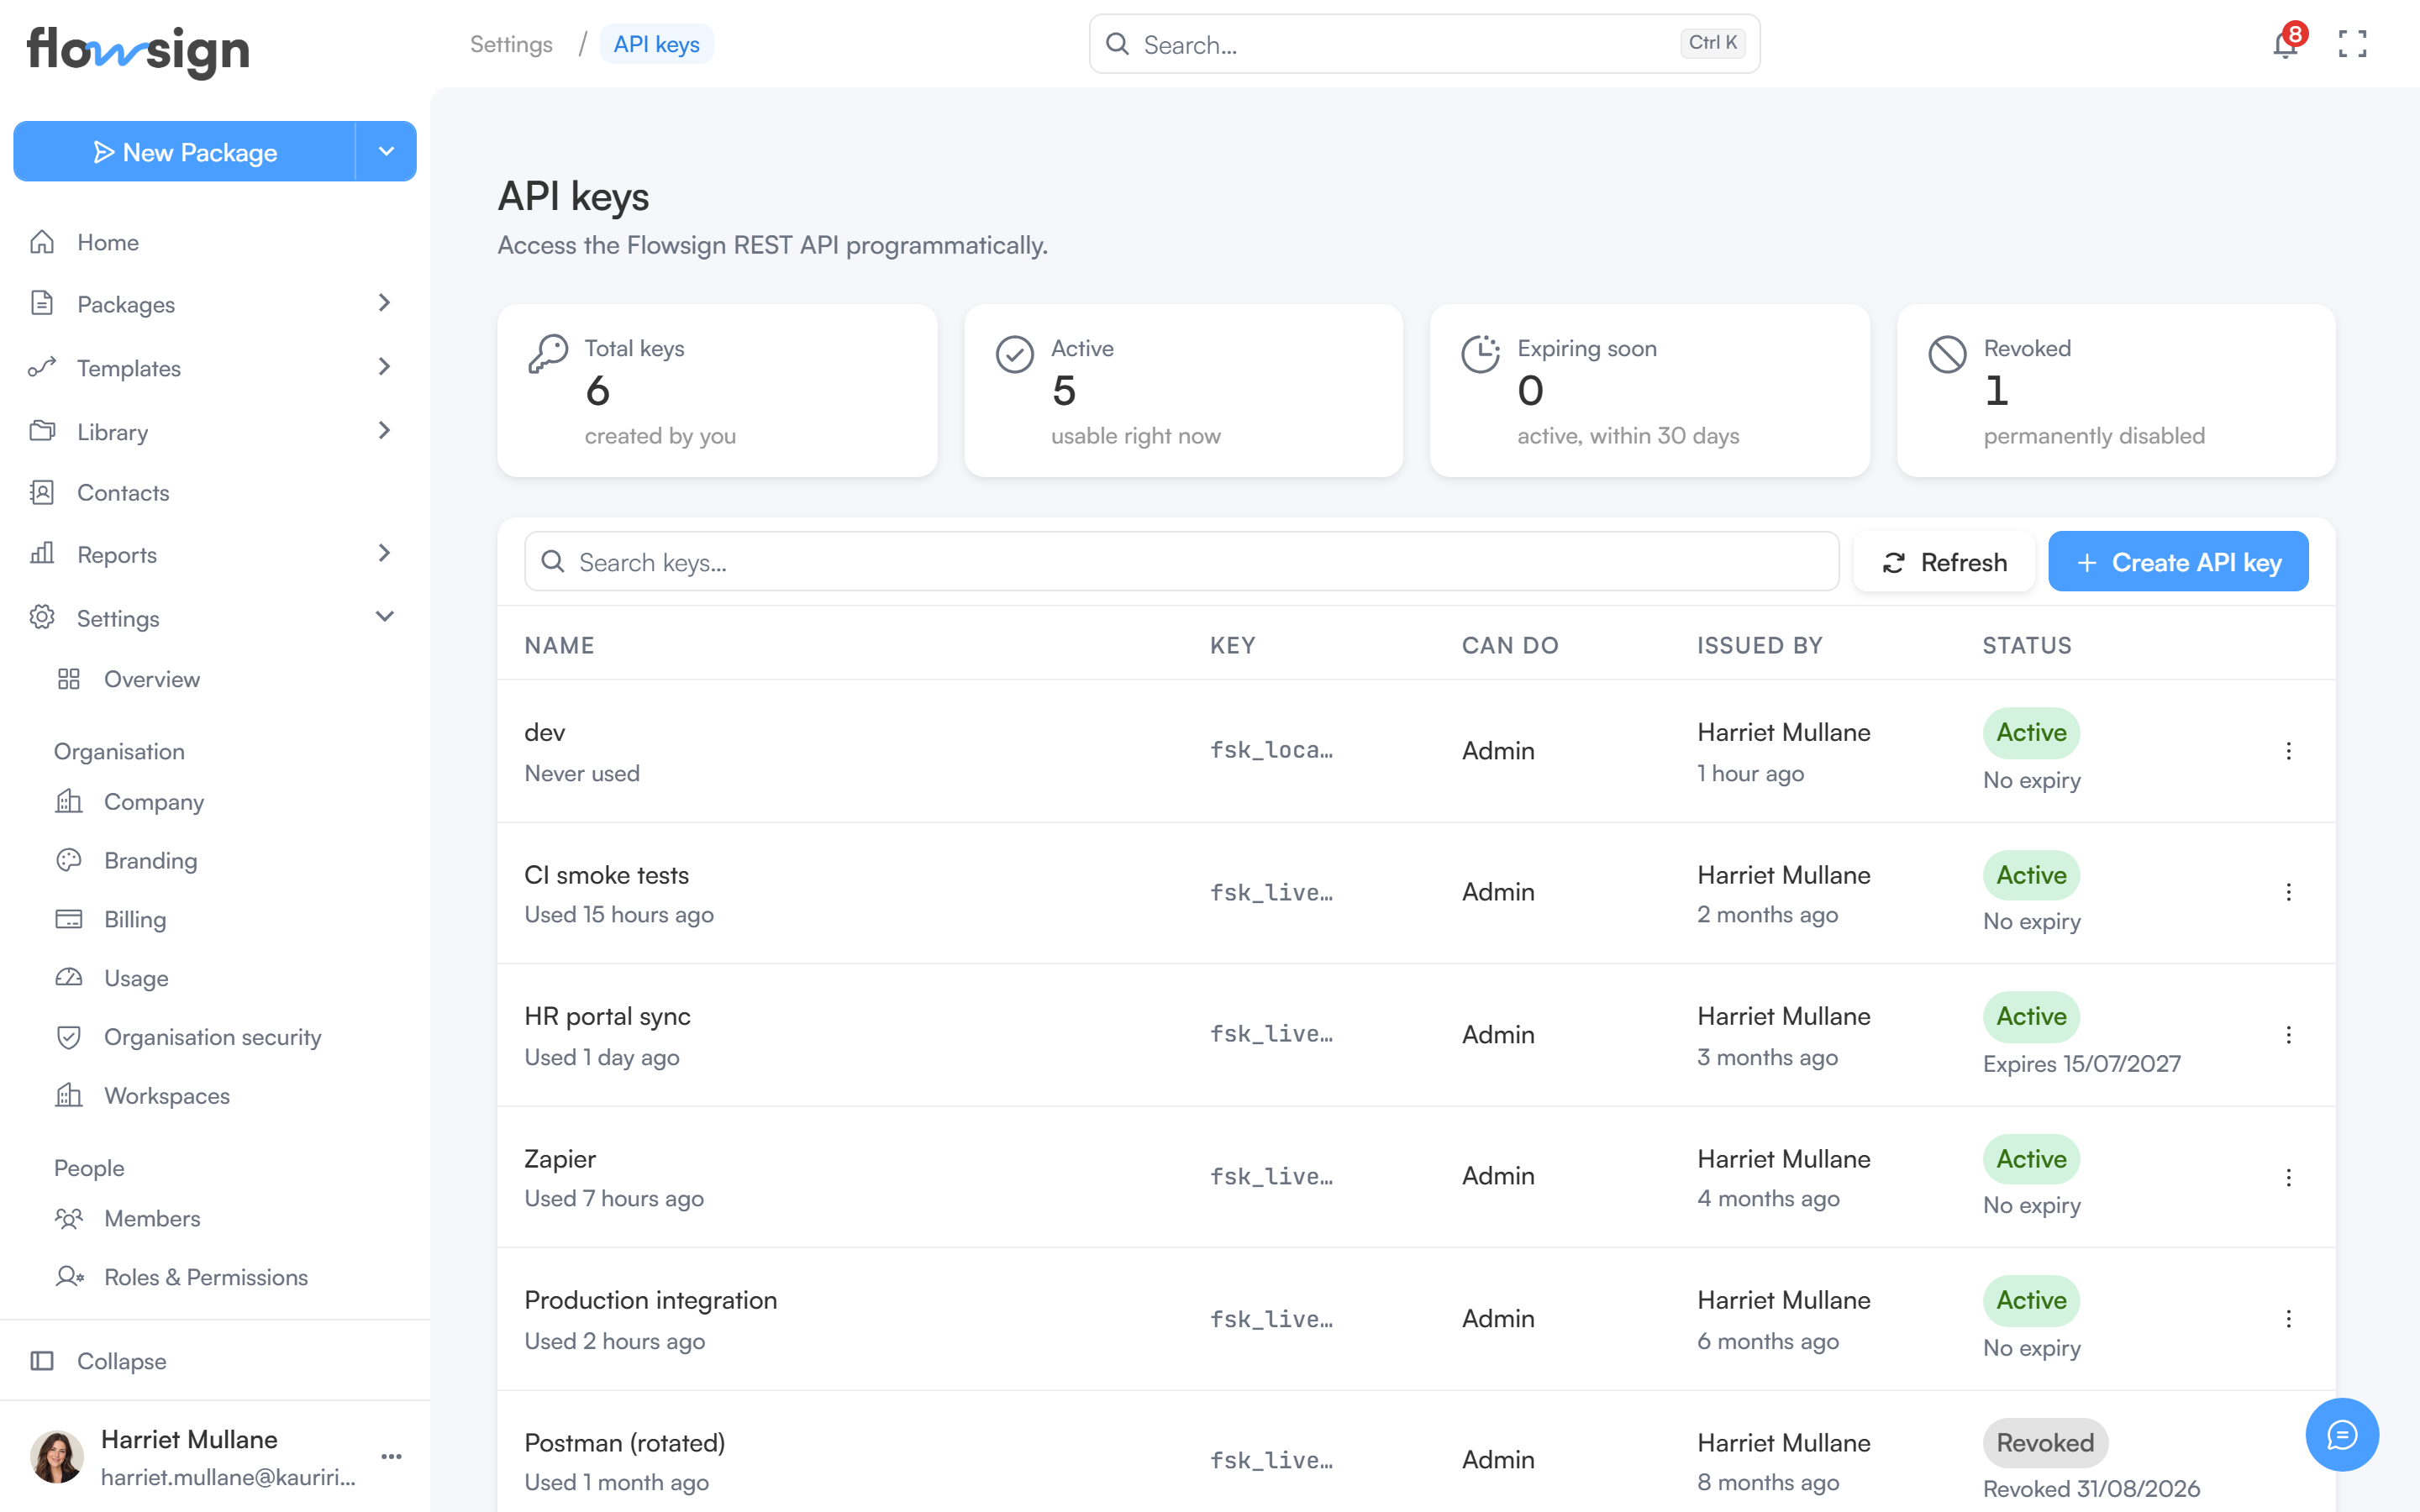Open row actions for dev key
Image resolution: width=2420 pixels, height=1512 pixels.
2288,751
